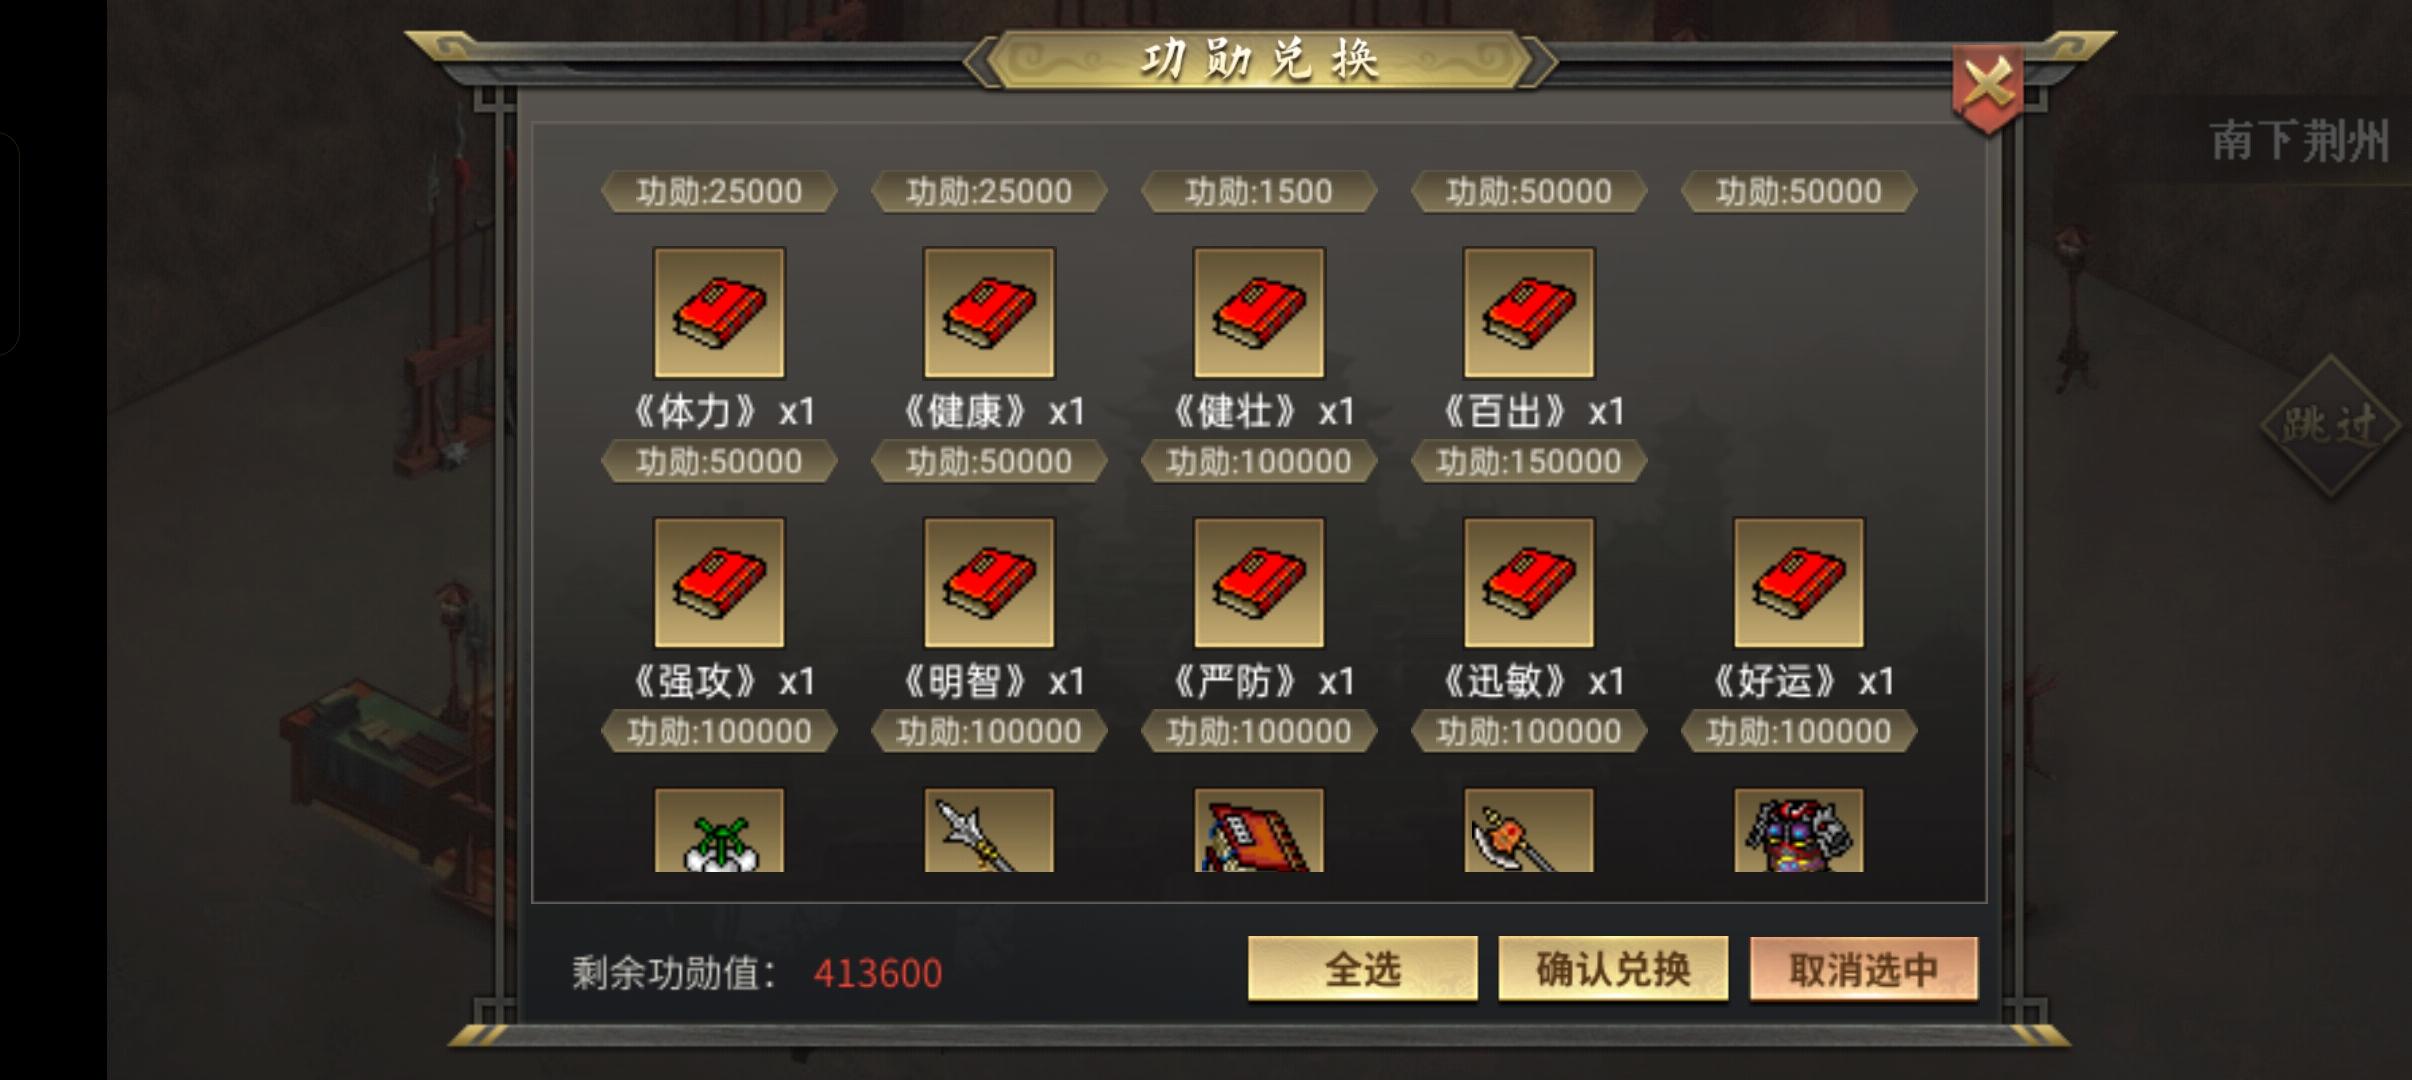Choose the ornate red scroll book icon

tap(1259, 830)
